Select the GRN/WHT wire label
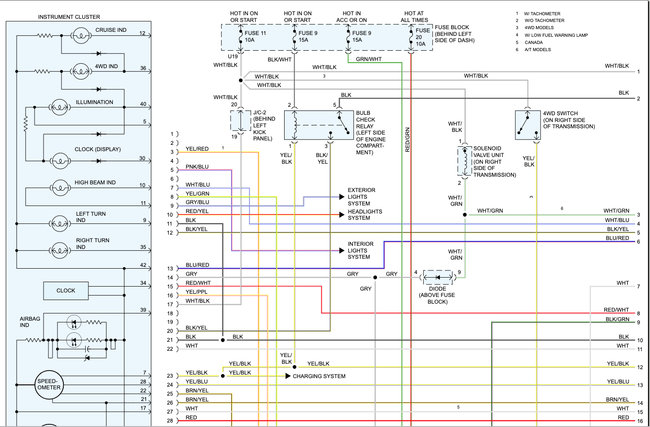 369,59
